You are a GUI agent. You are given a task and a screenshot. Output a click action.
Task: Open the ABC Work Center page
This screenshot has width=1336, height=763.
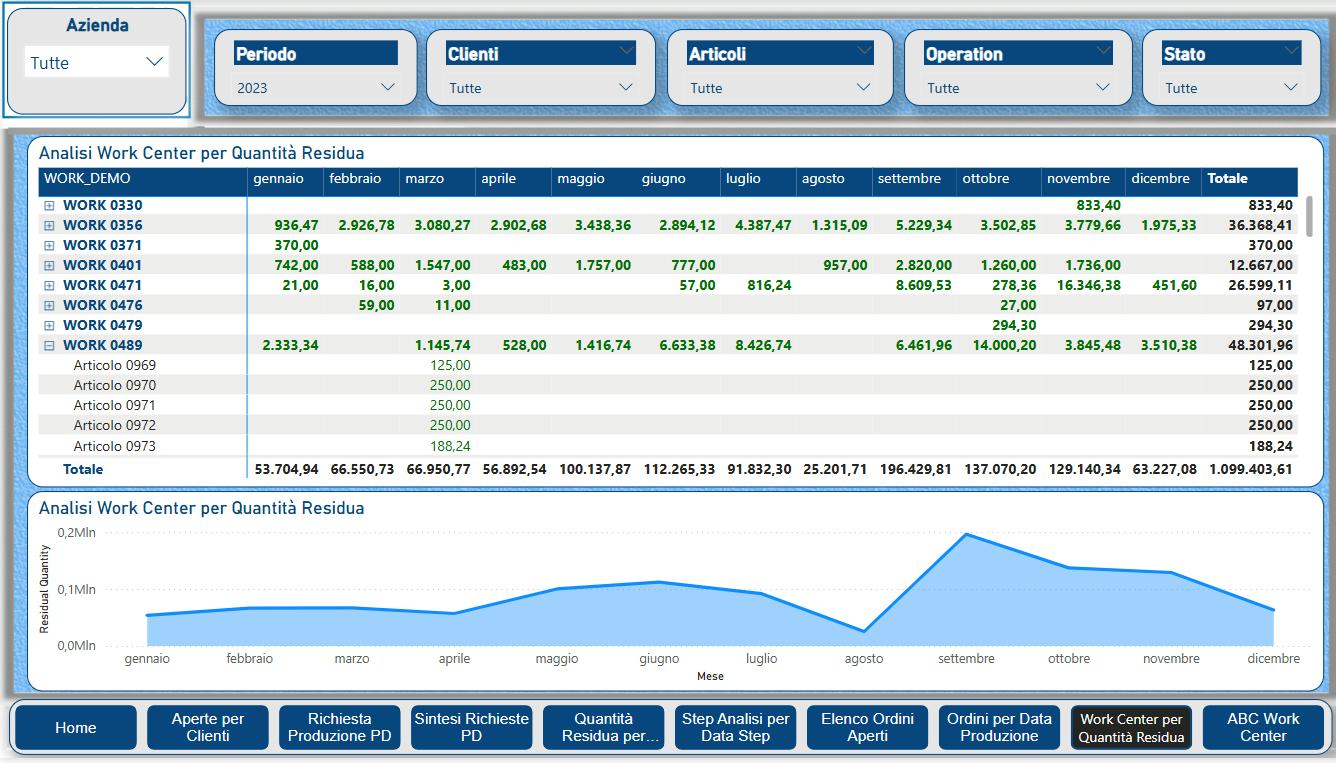pos(1263,727)
